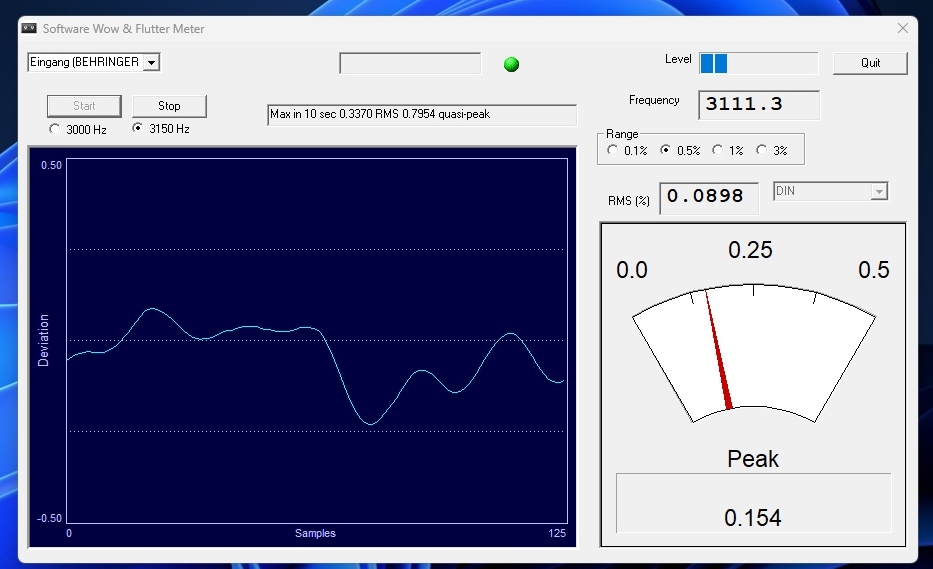This screenshot has height=569, width=933.
Task: Click the green status indicator light
Action: (511, 64)
